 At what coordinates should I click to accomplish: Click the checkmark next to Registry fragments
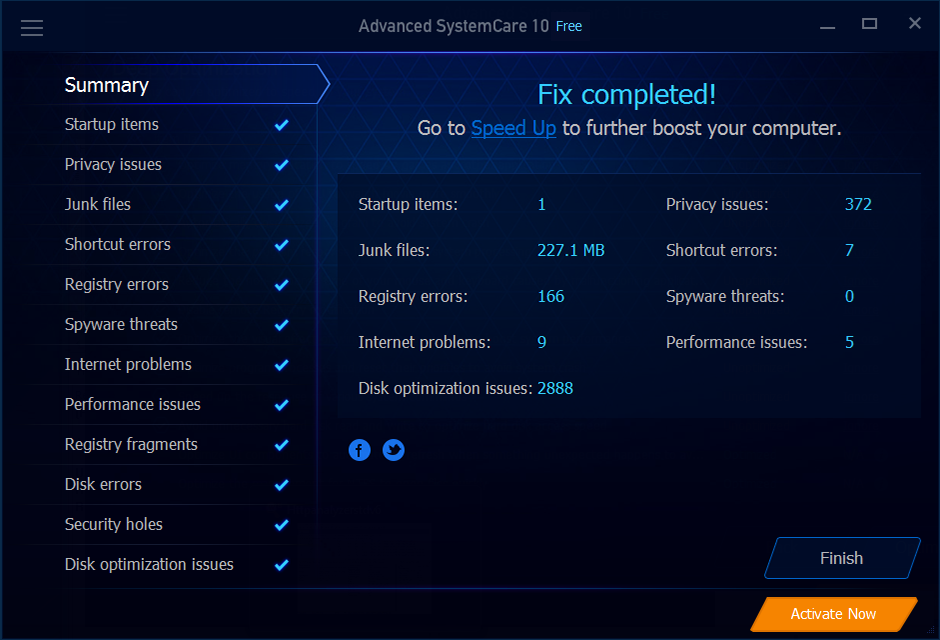(282, 445)
